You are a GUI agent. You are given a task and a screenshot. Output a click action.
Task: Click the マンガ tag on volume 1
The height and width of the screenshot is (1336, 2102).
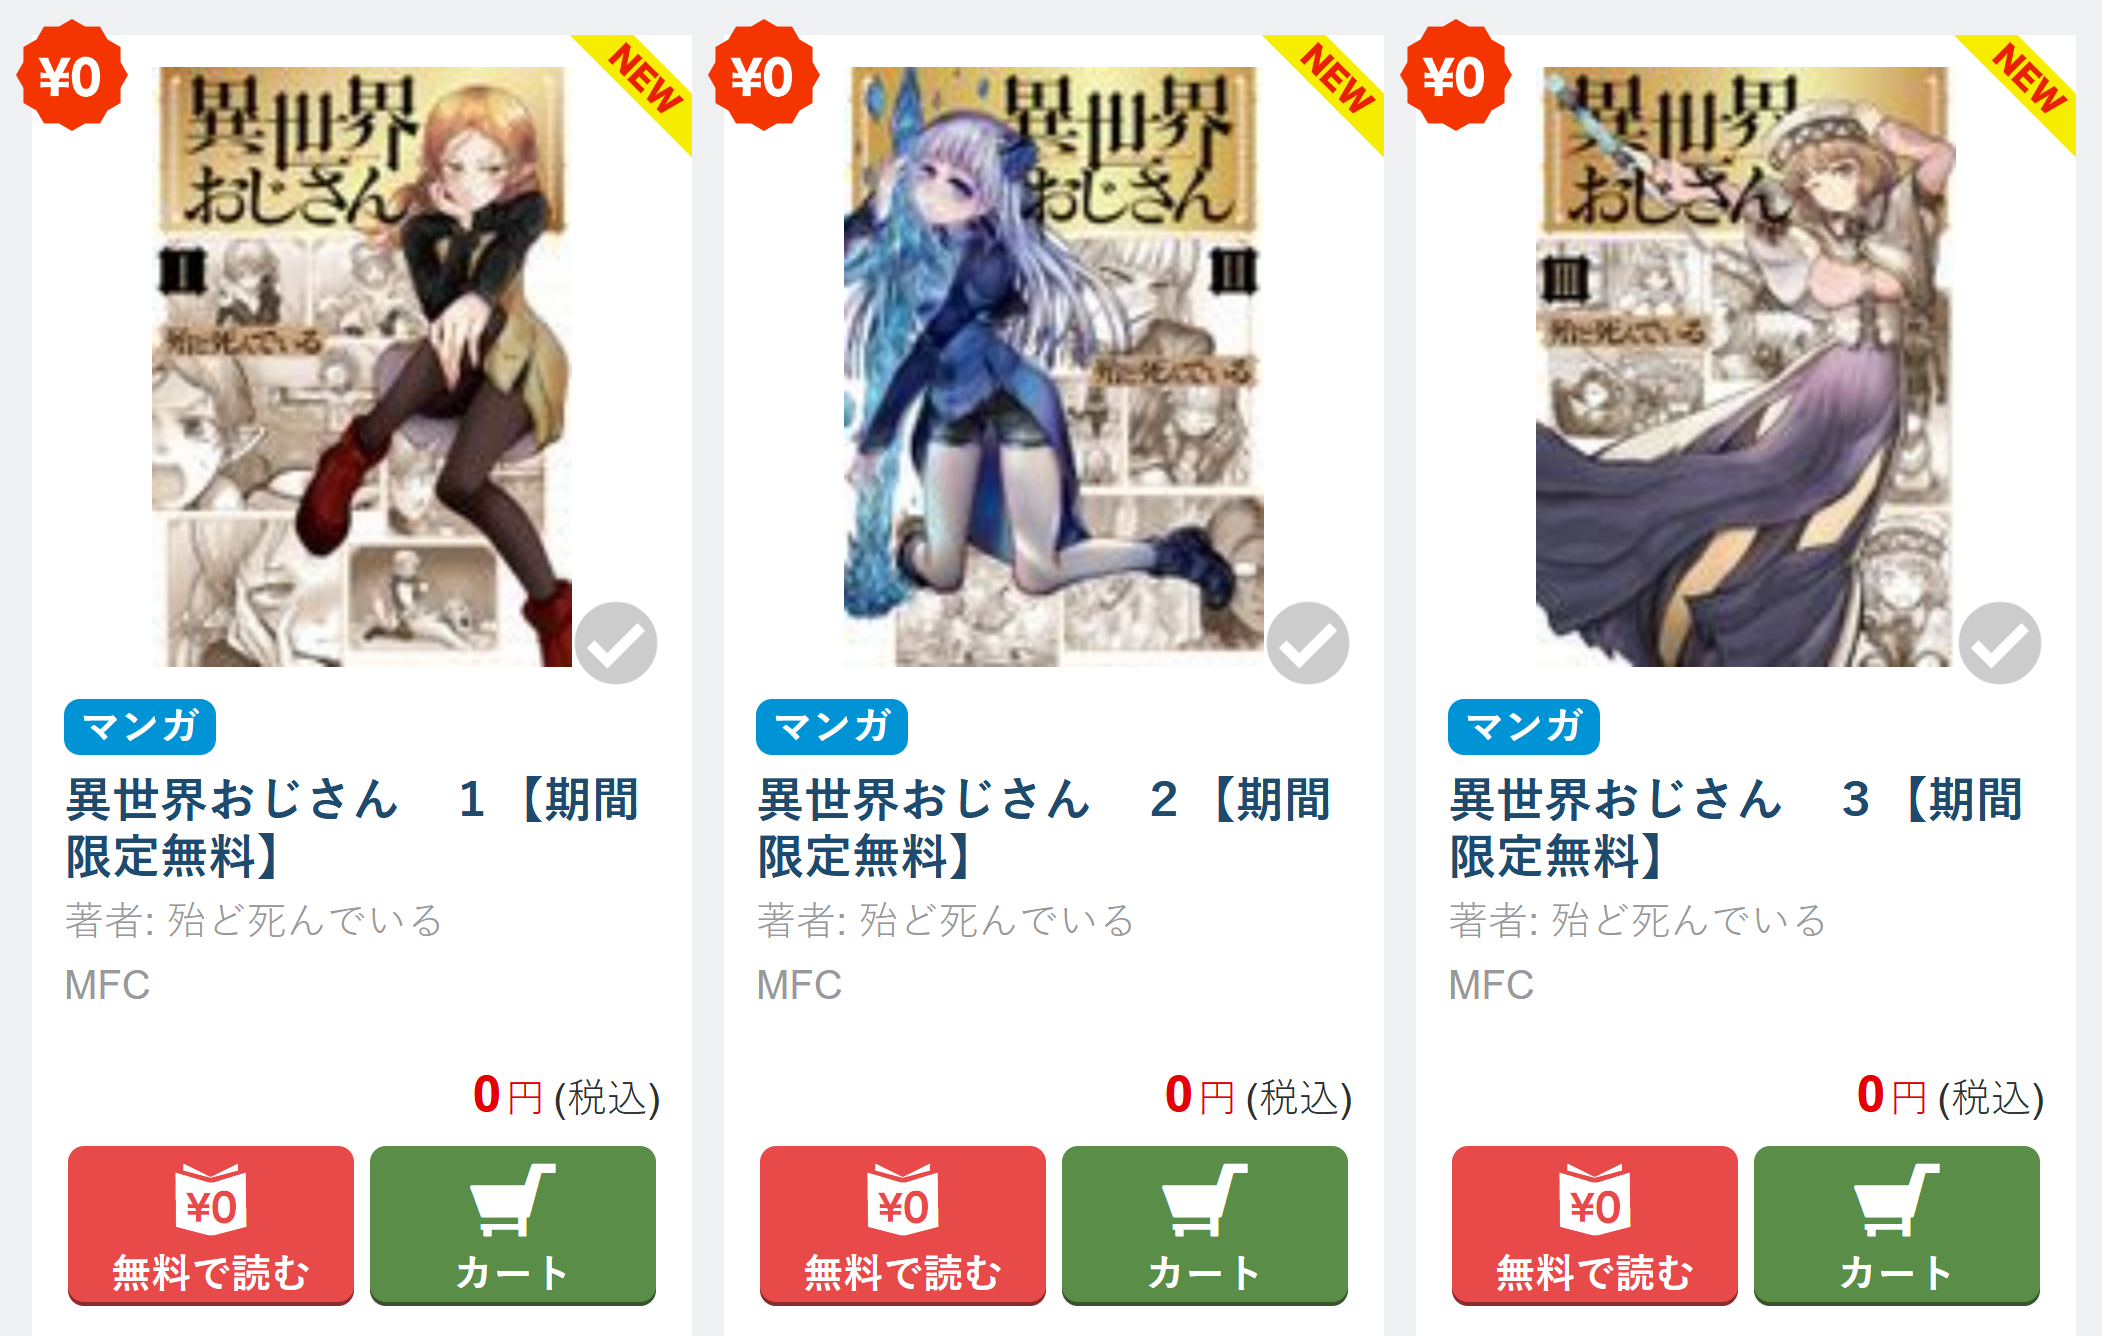click(140, 727)
